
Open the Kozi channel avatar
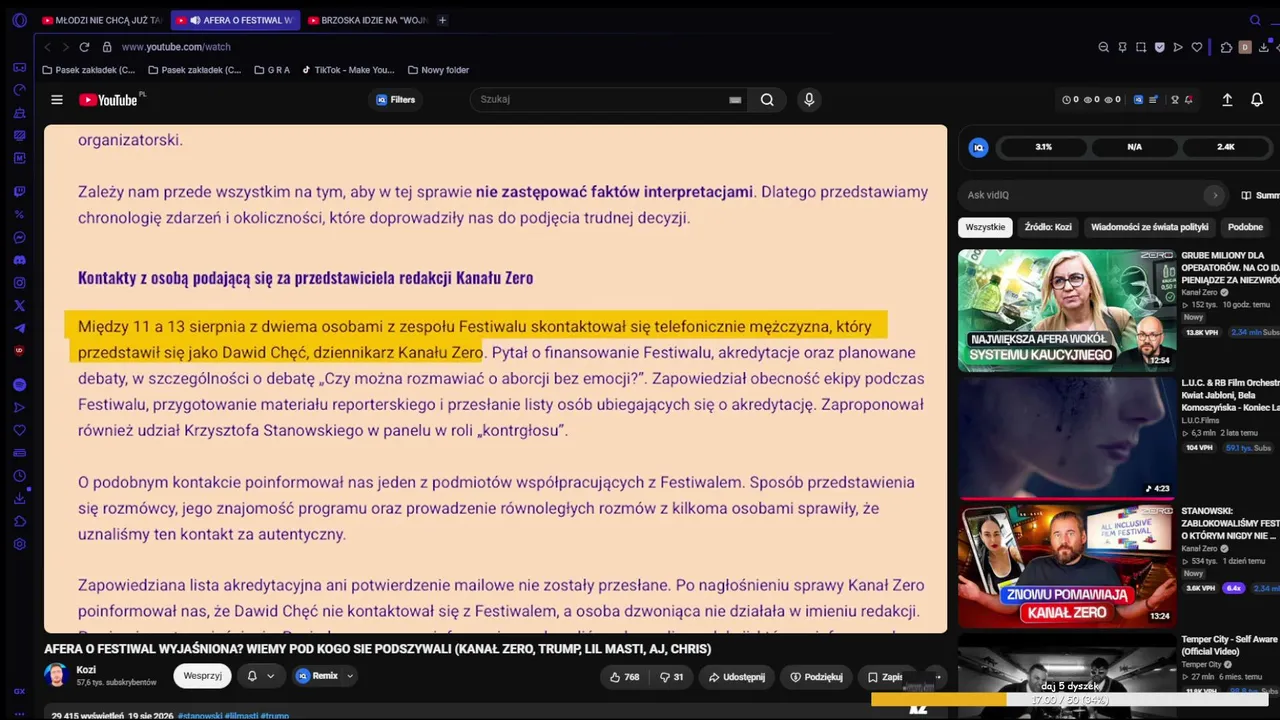(56, 675)
